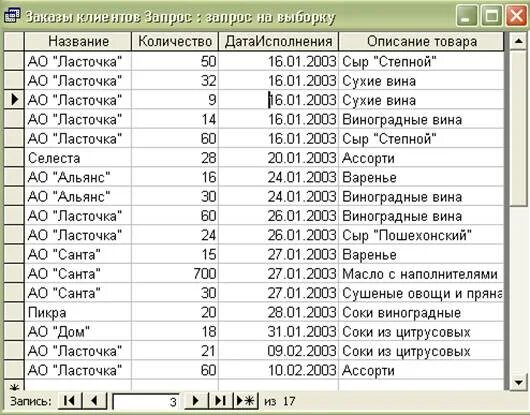530x415 pixels.
Task: Click the quantity cell 28
Action: [175, 158]
